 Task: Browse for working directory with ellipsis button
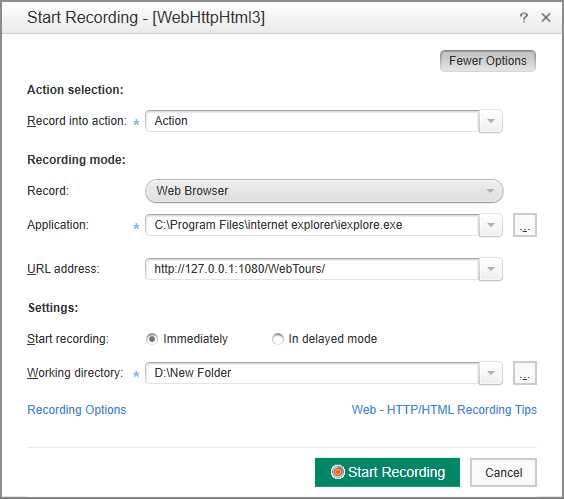coord(525,373)
